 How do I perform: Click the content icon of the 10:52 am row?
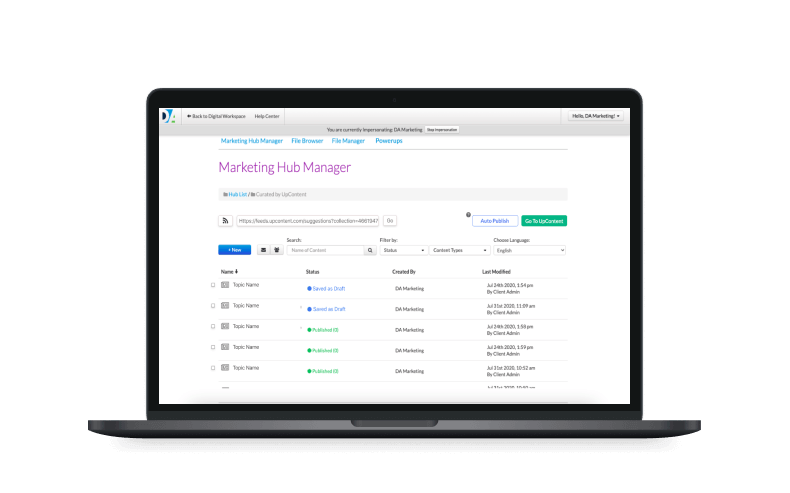225,368
